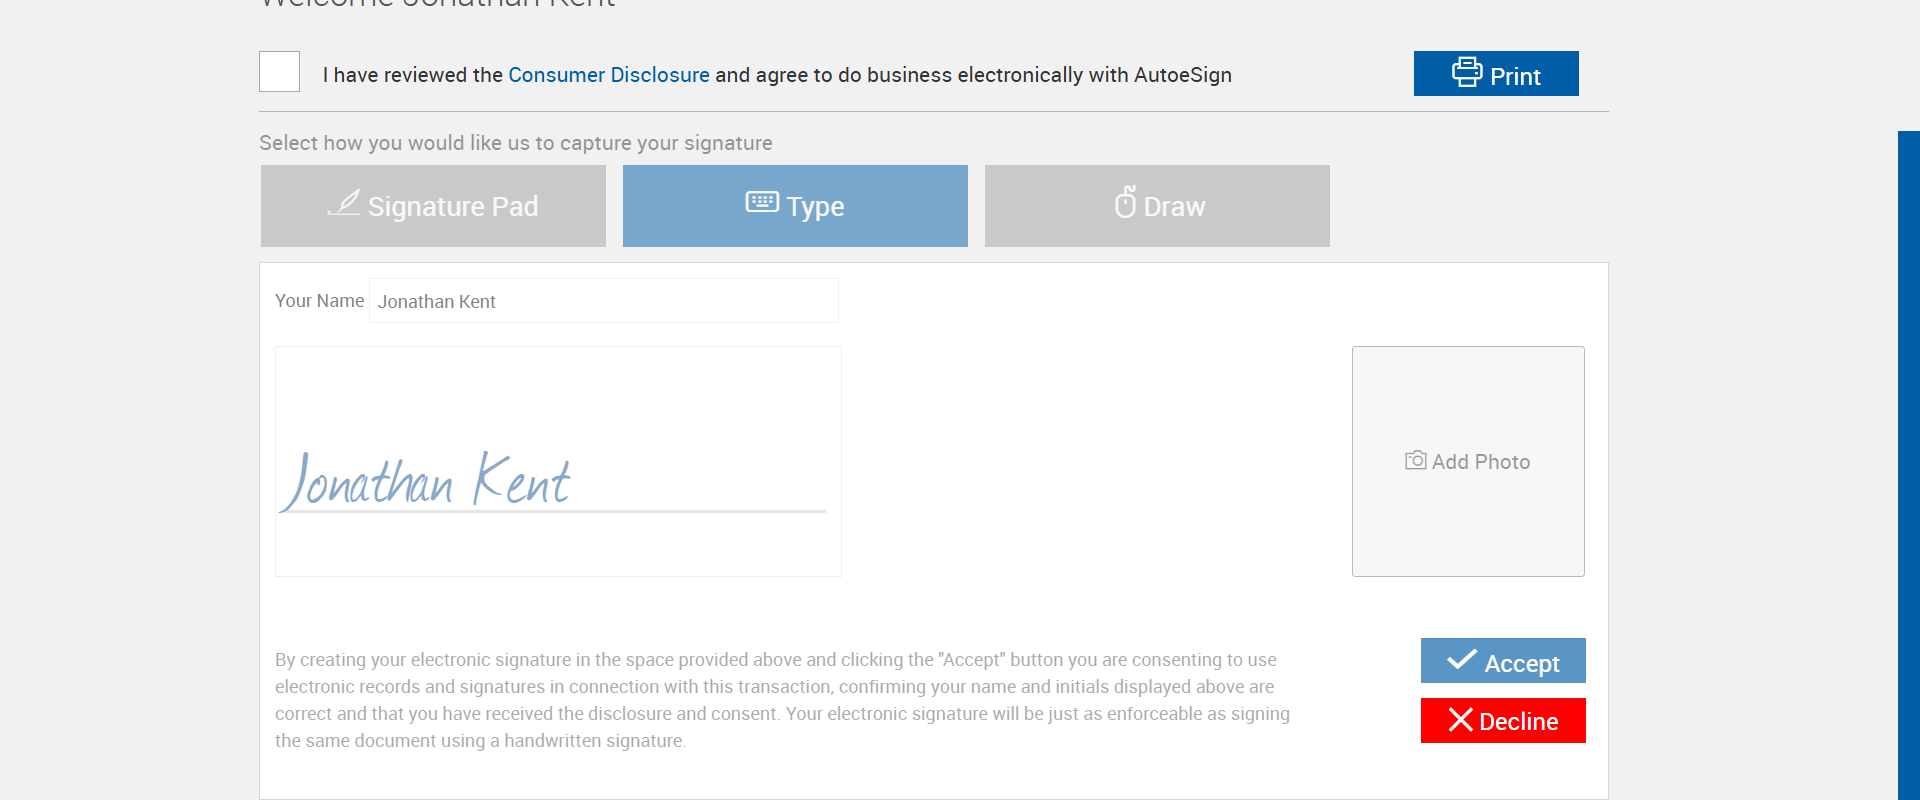The height and width of the screenshot is (800, 1920).
Task: Check the Consumer Disclosure agreement checkbox
Action: point(279,72)
